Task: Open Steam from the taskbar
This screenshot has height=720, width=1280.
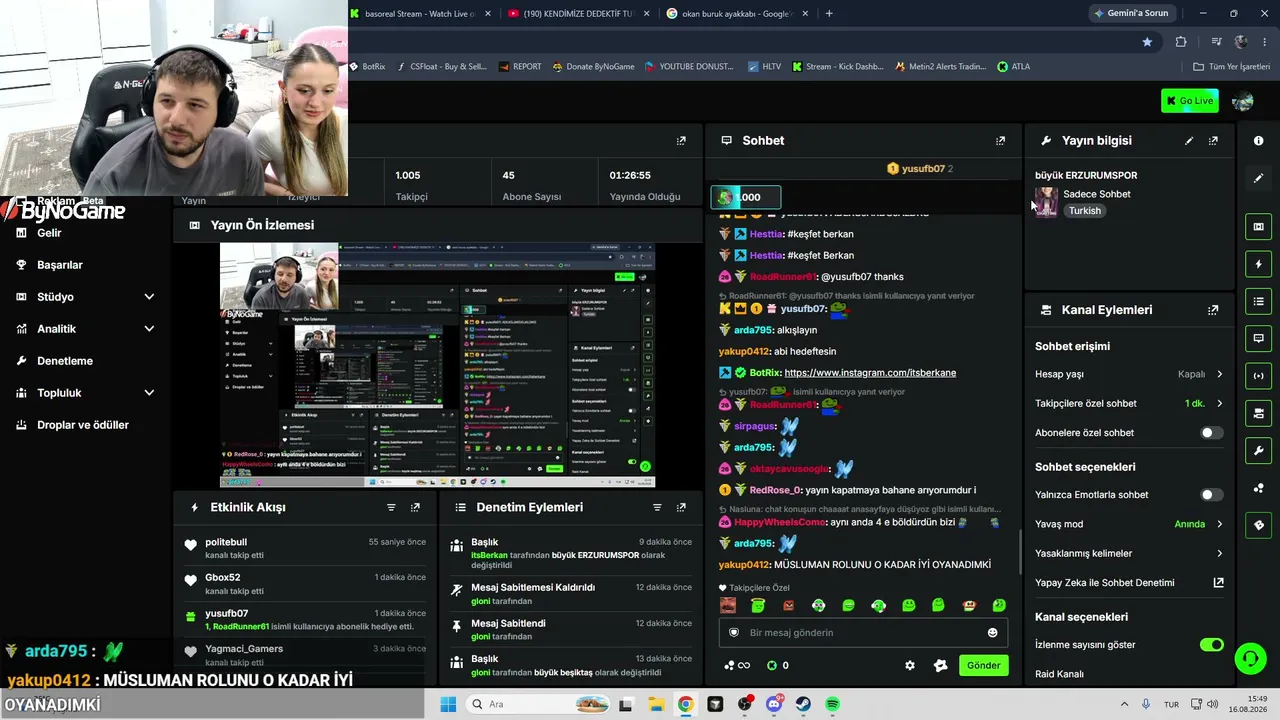Action: (803, 704)
